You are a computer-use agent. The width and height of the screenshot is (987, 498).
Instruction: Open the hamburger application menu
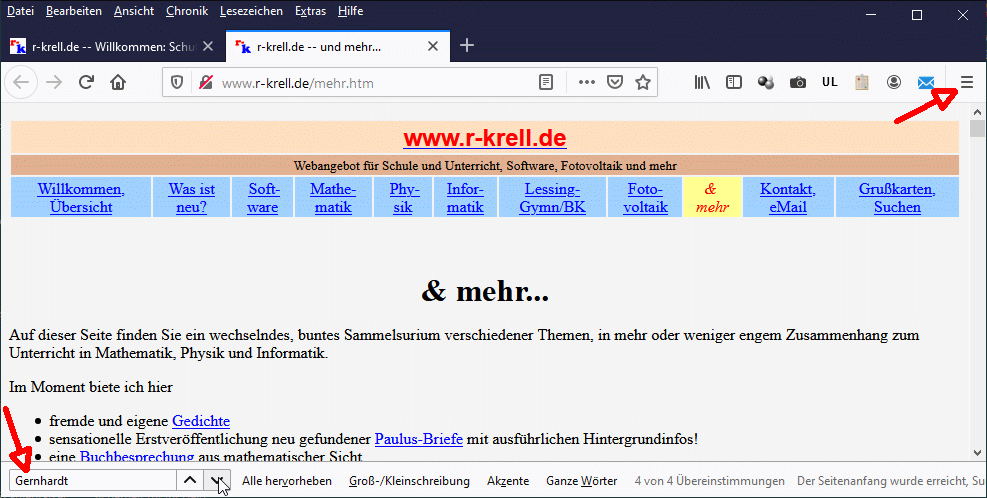(x=966, y=83)
